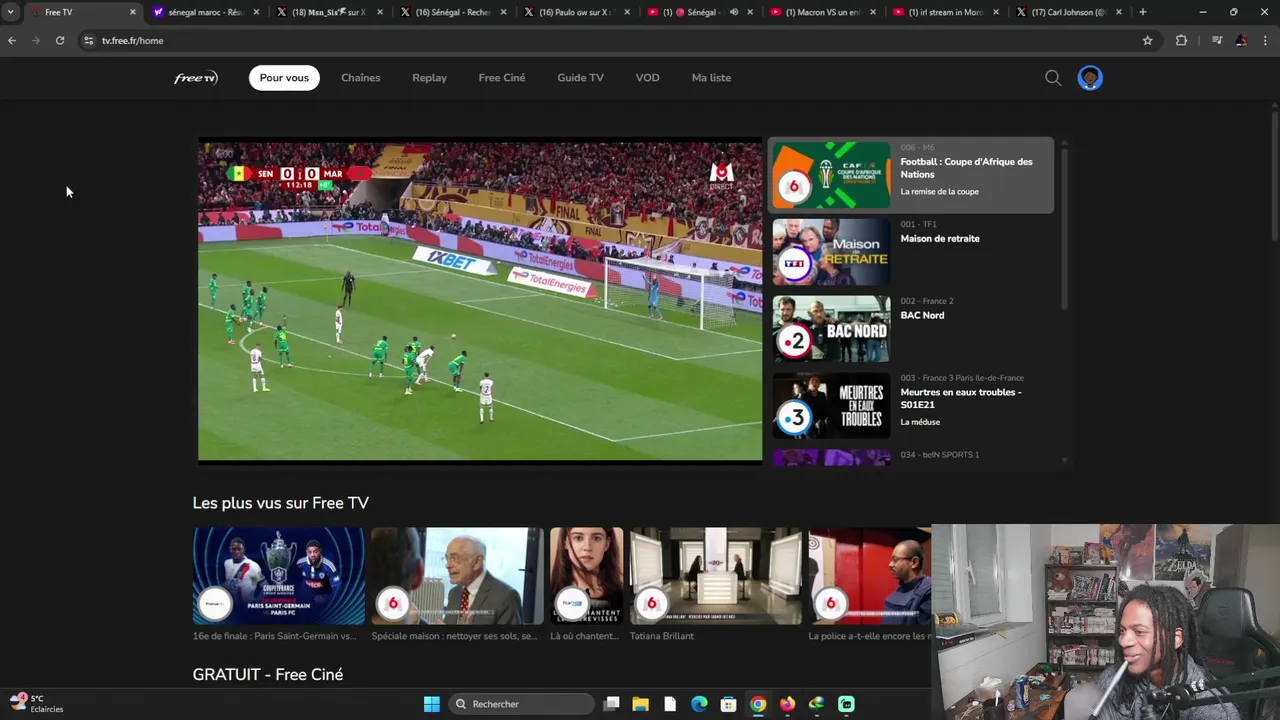Screen dimensions: 1280x720
Task: Open the tab search dropdown arrow
Action: [10, 12]
